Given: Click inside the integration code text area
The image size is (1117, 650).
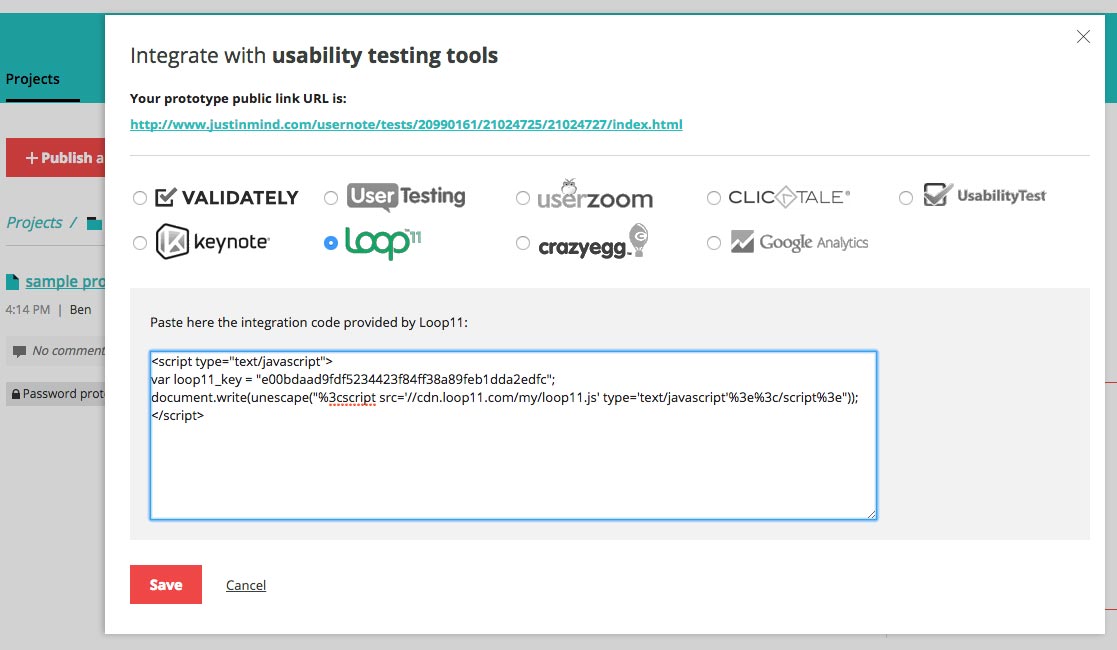Looking at the screenshot, I should point(513,435).
